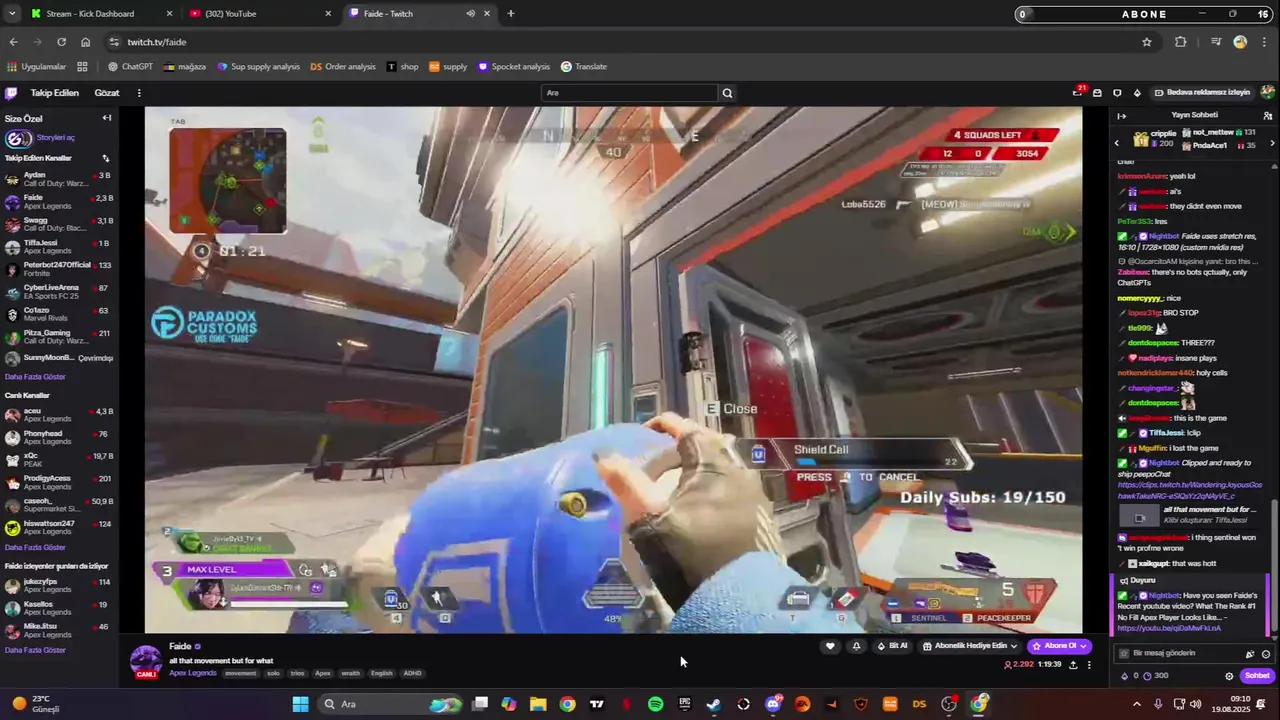Click the share icon next to 1:19:39
The image size is (1280, 720).
(x=1073, y=664)
